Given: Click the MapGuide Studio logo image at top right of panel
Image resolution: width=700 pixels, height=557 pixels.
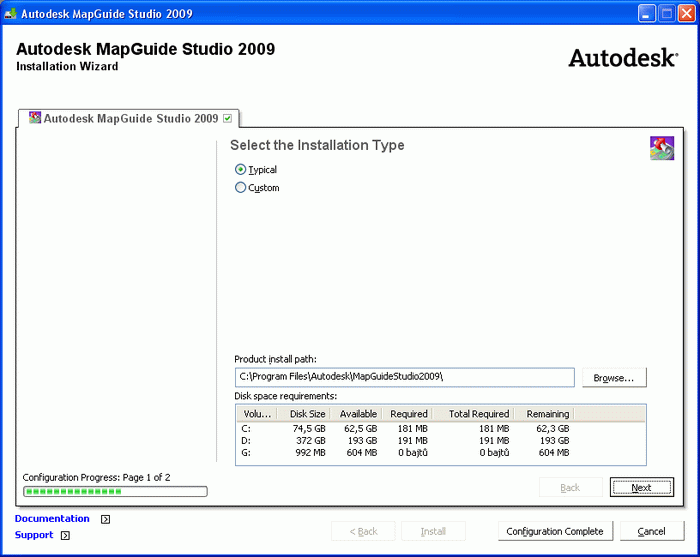Looking at the screenshot, I should (x=662, y=148).
